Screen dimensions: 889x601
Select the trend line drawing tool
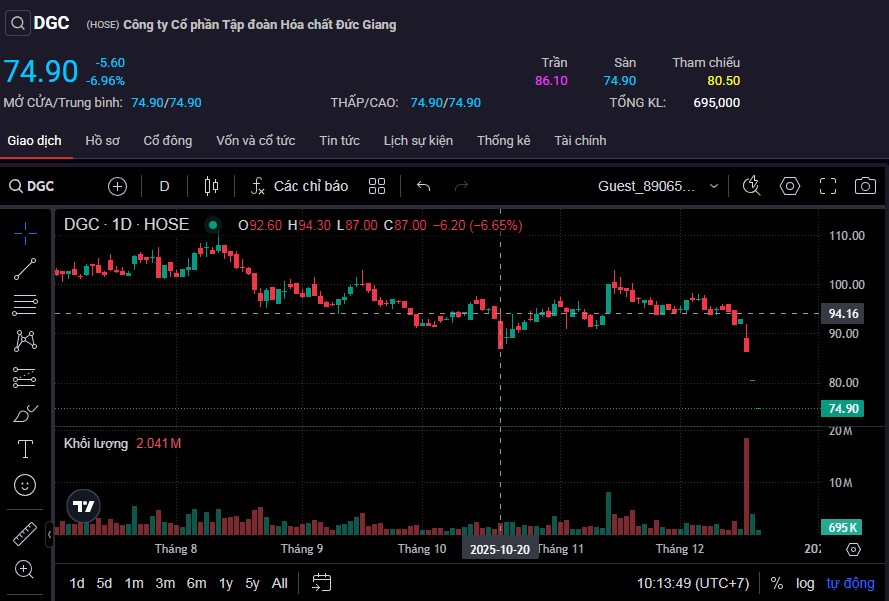point(25,269)
